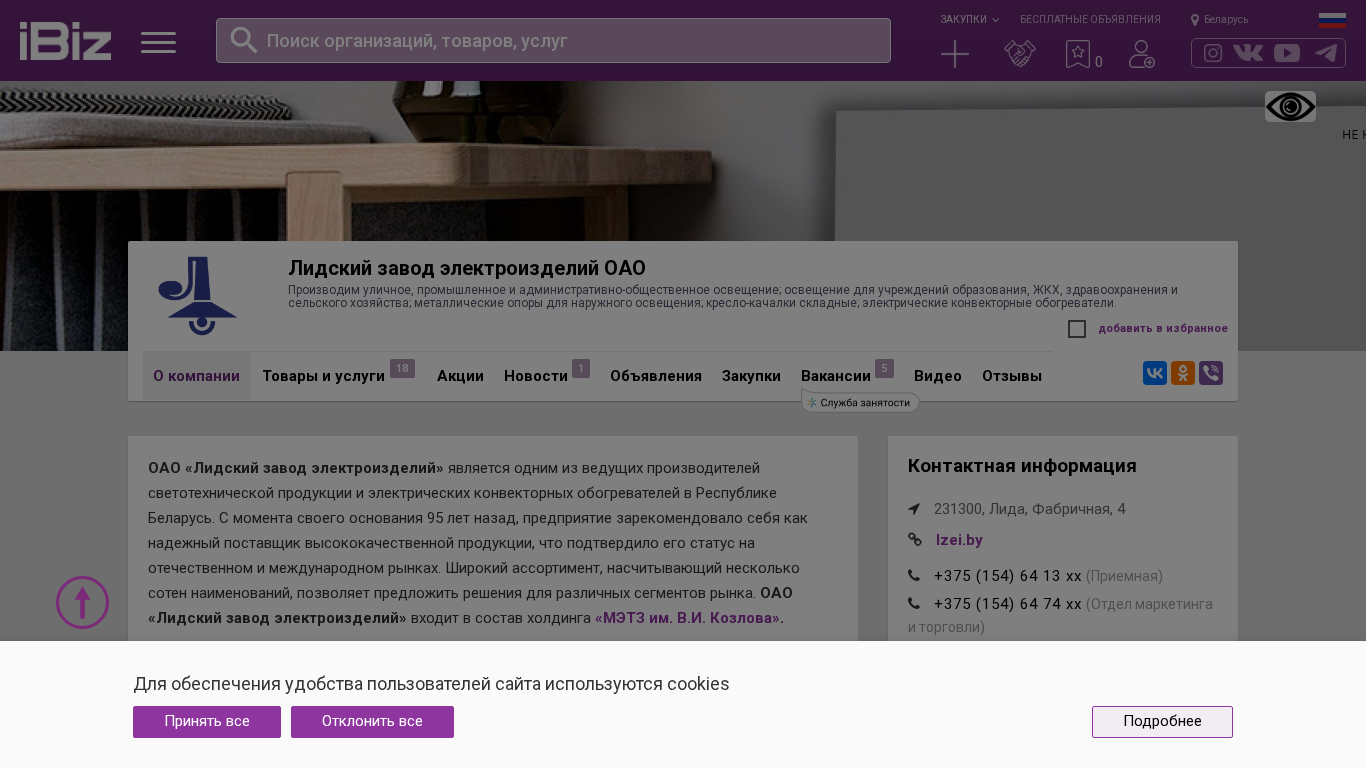
Task: Open the hamburger menu icon
Action: click(158, 42)
